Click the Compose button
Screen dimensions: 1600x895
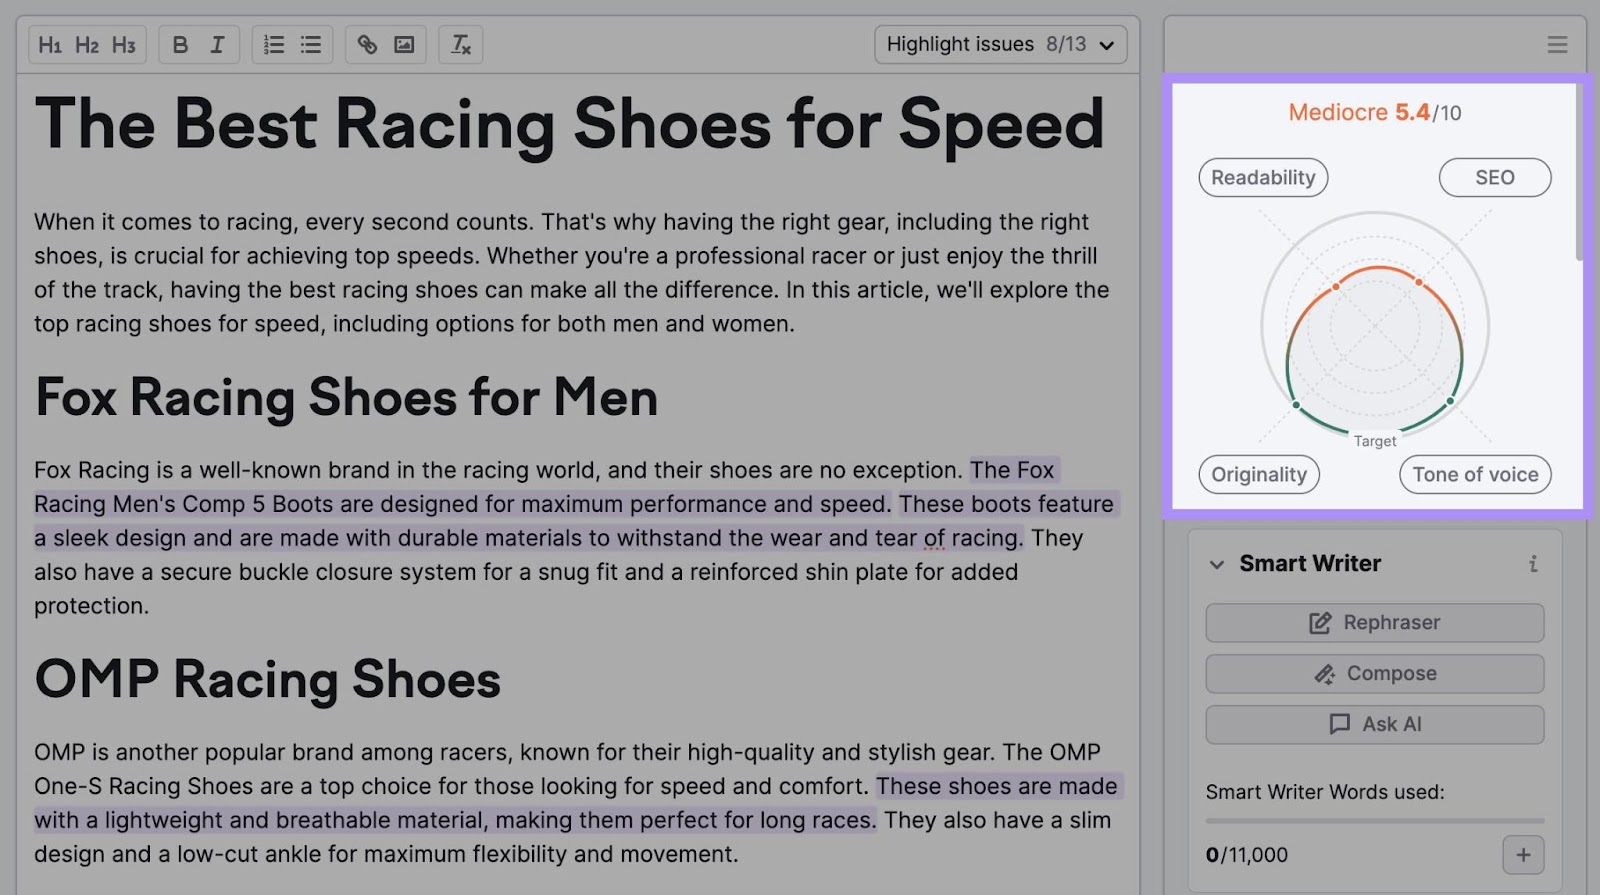[x=1374, y=674]
